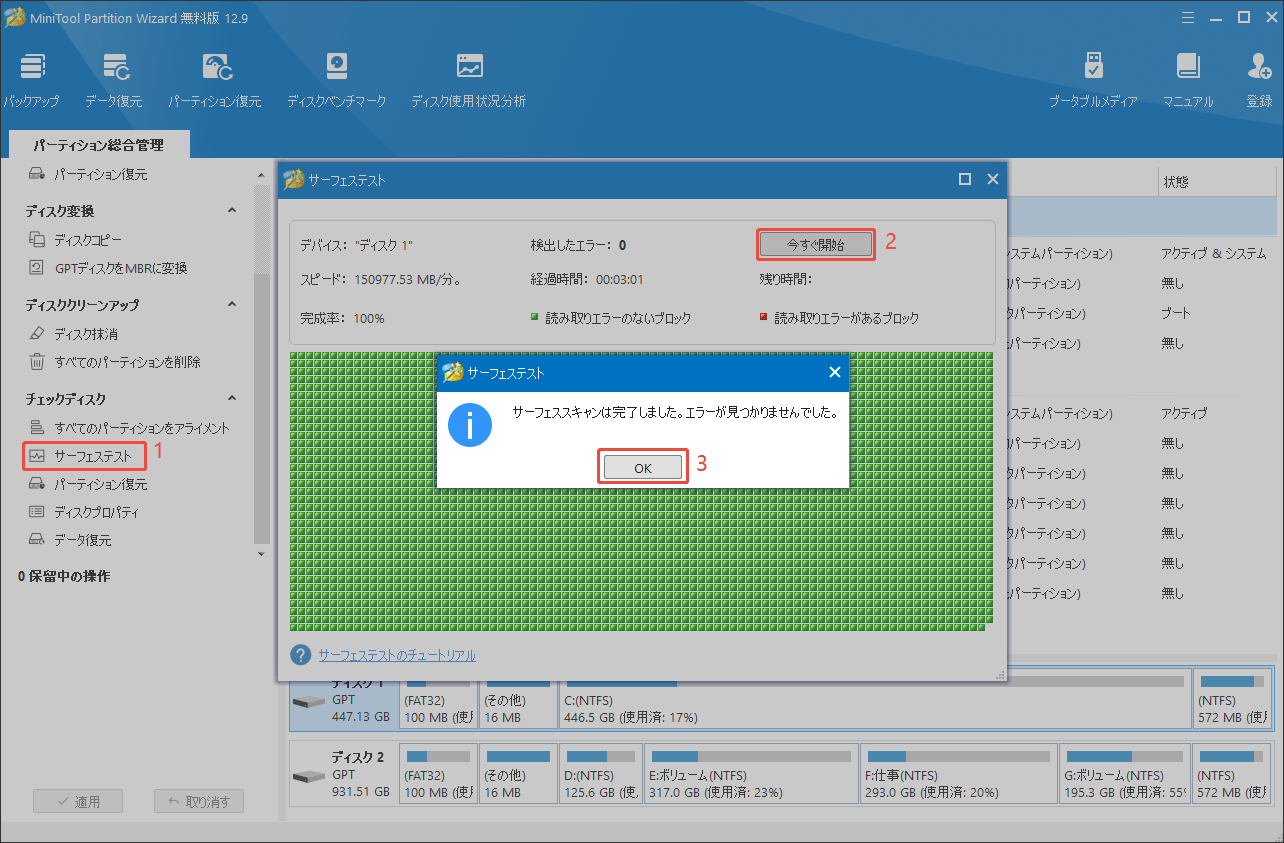
Task: Switch to パーティション総合管理 tab
Action: click(x=98, y=145)
